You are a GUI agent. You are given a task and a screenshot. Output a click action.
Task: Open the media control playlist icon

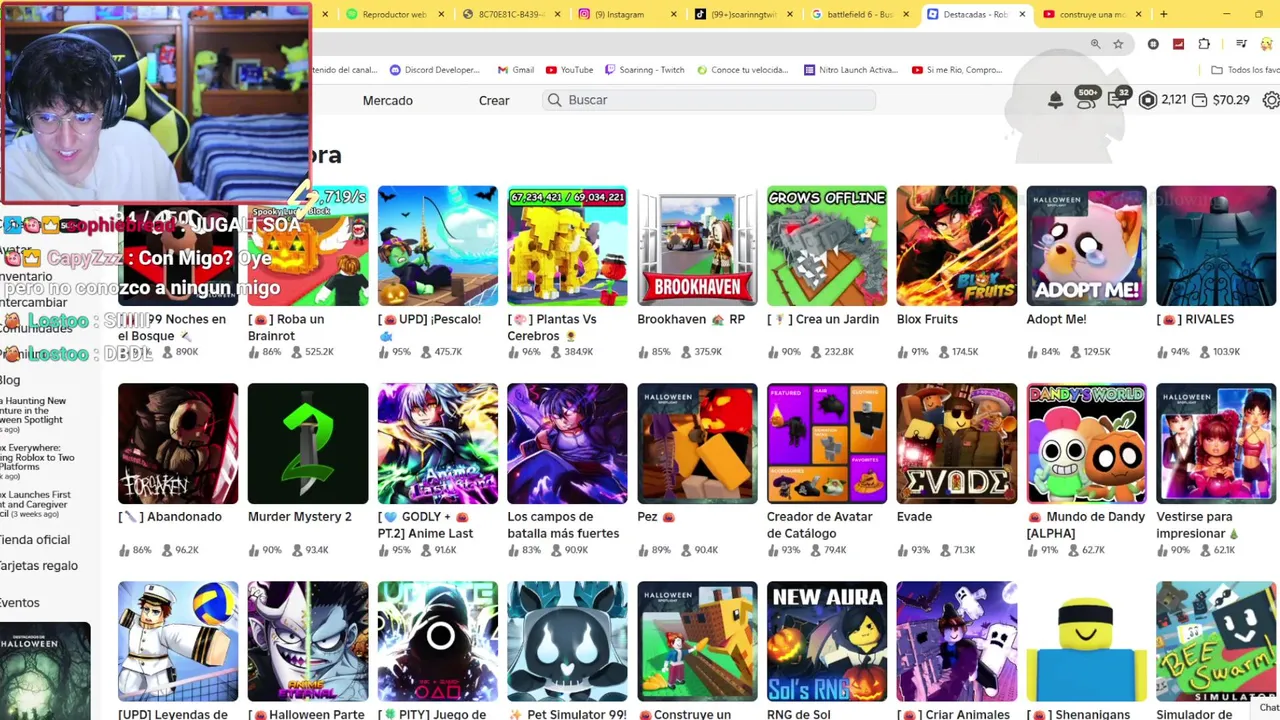[1241, 44]
